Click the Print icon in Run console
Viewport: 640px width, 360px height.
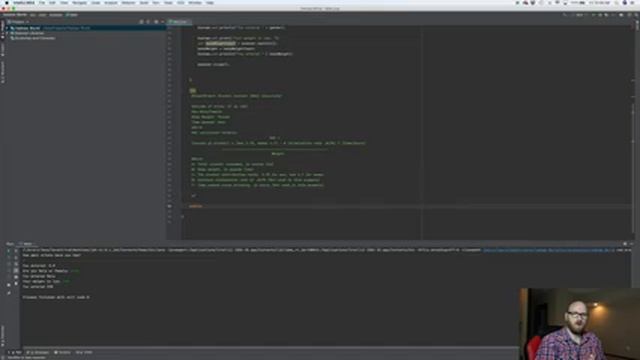click(x=16, y=277)
